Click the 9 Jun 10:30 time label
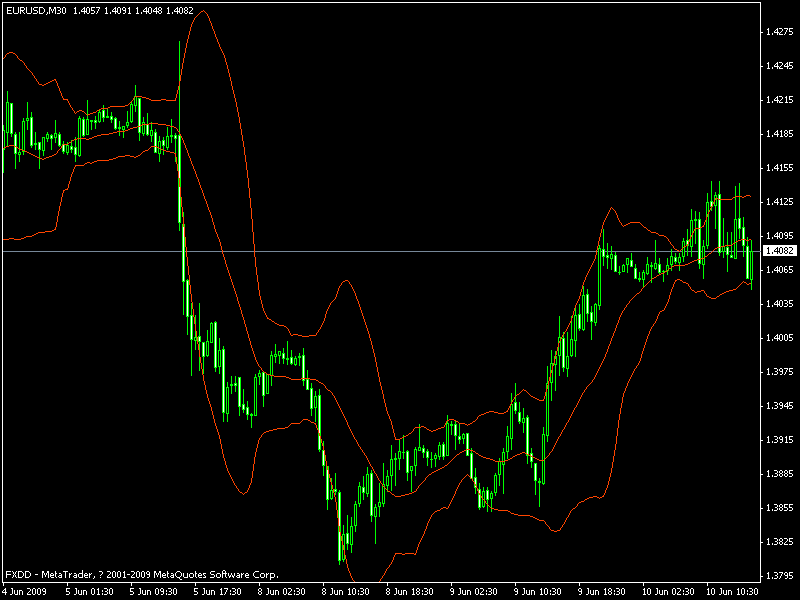This screenshot has height=600, width=800. pos(537,592)
